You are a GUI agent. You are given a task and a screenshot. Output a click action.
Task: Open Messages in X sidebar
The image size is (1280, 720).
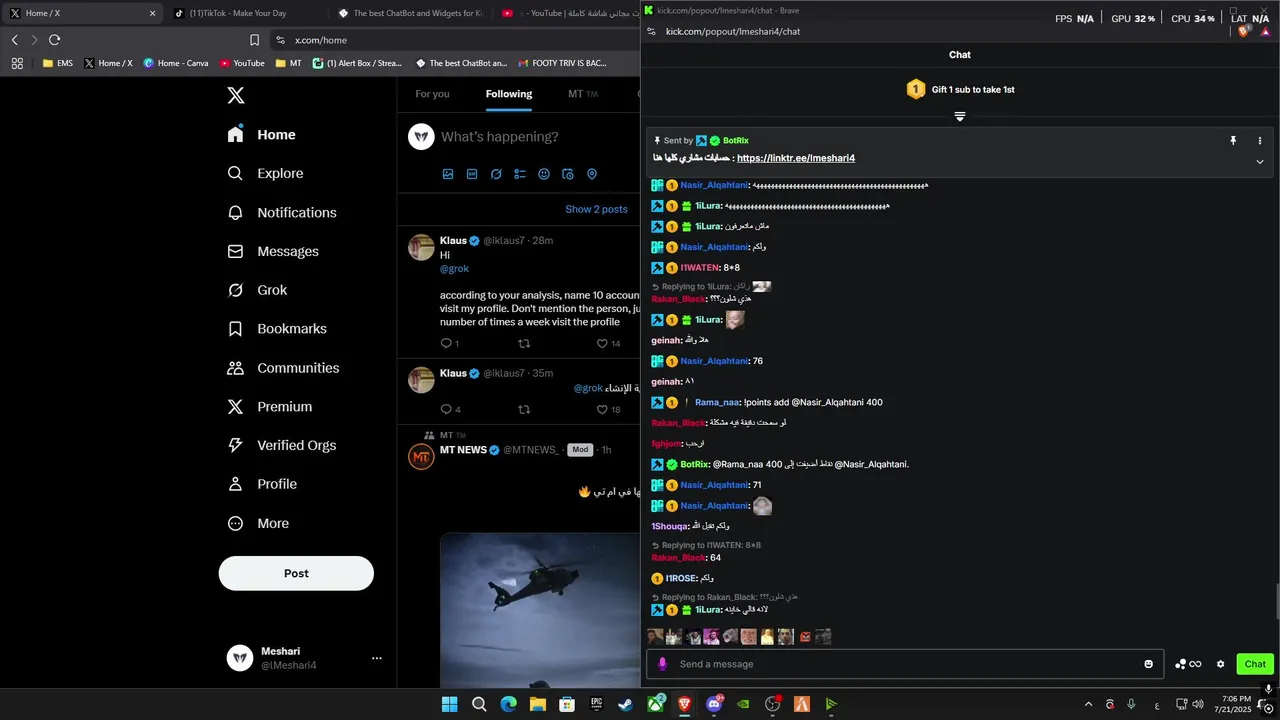coord(273,251)
